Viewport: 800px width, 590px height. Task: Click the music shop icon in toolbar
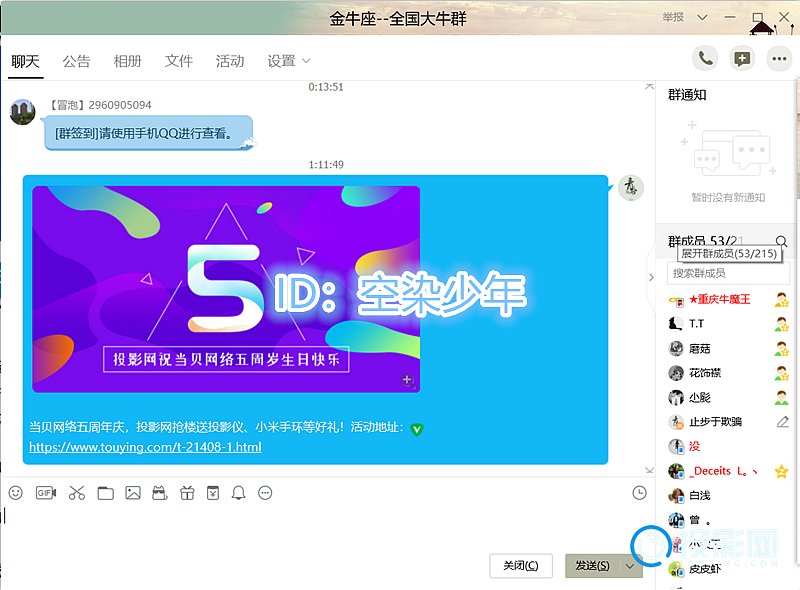(x=160, y=493)
